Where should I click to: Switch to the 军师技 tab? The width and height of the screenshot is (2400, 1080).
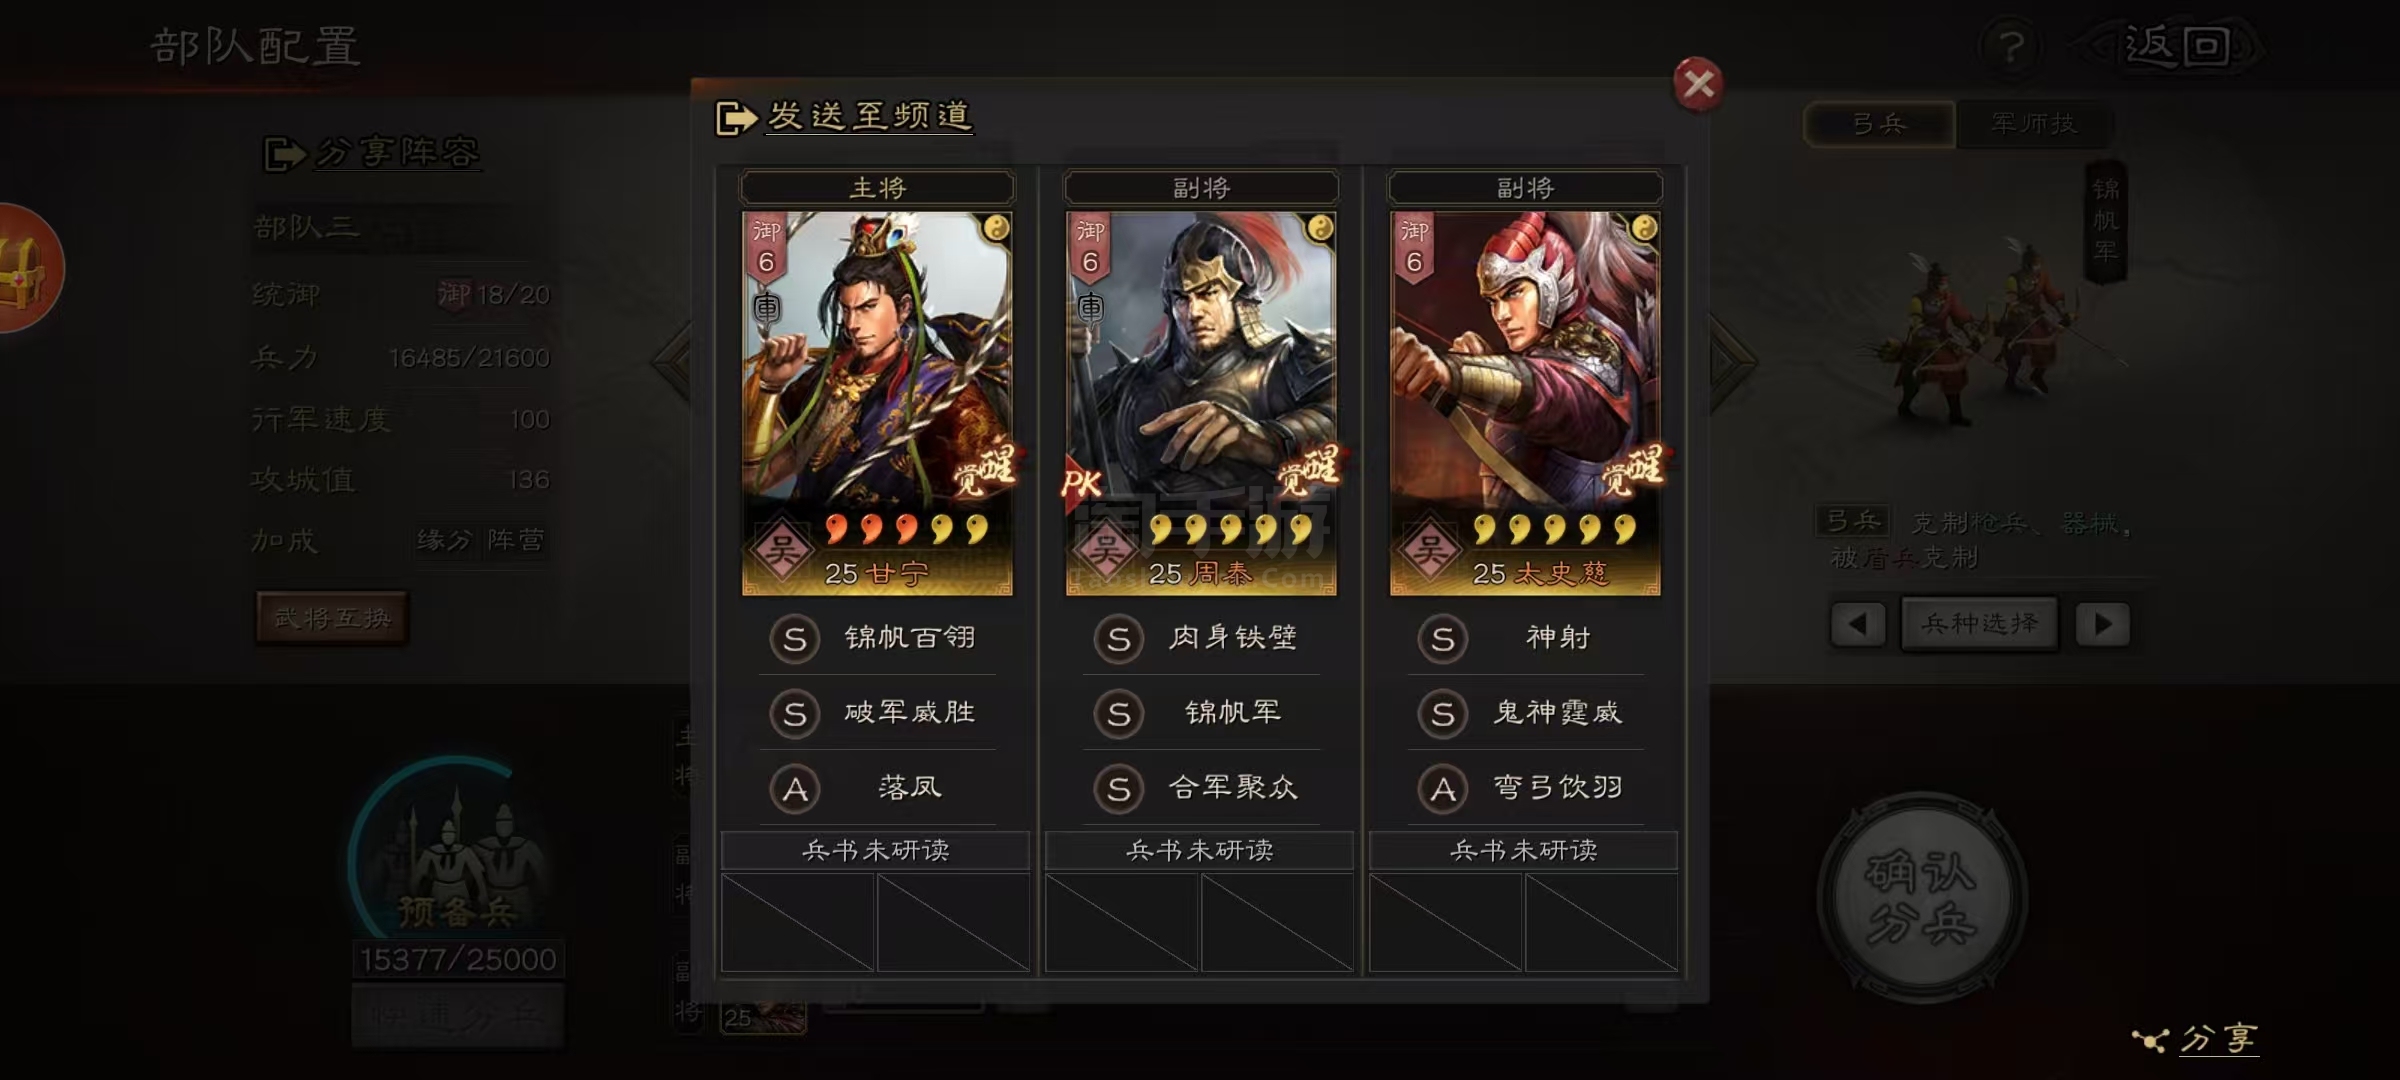[2034, 124]
